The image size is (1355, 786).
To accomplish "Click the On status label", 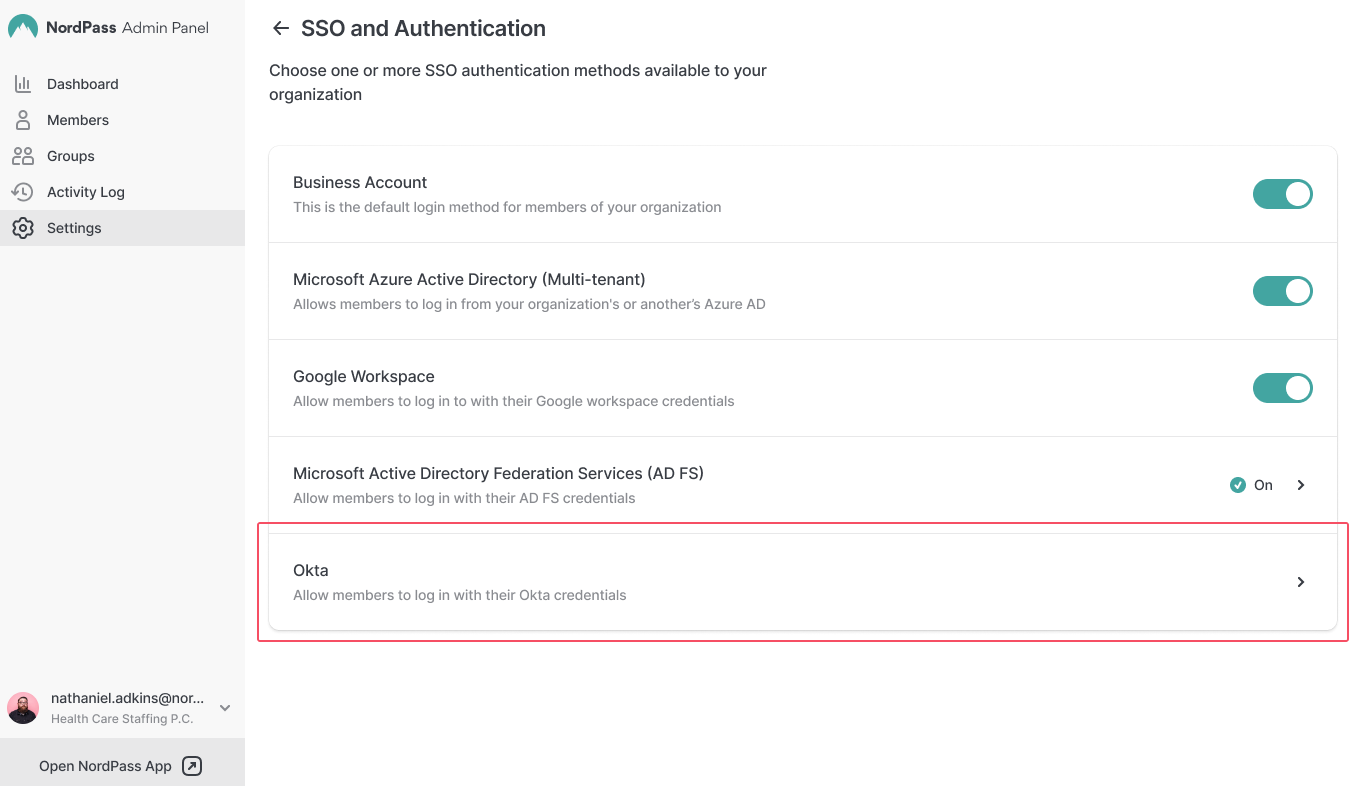I will (x=1263, y=485).
